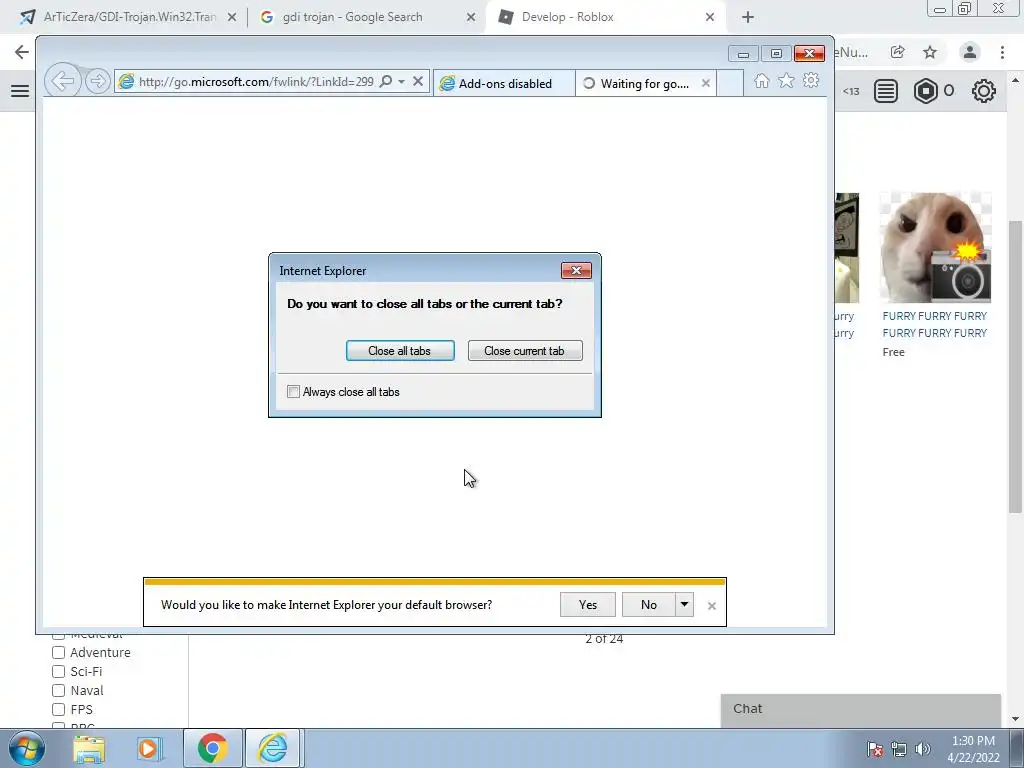
Task: Stop loading with the IE address bar X
Action: [418, 82]
